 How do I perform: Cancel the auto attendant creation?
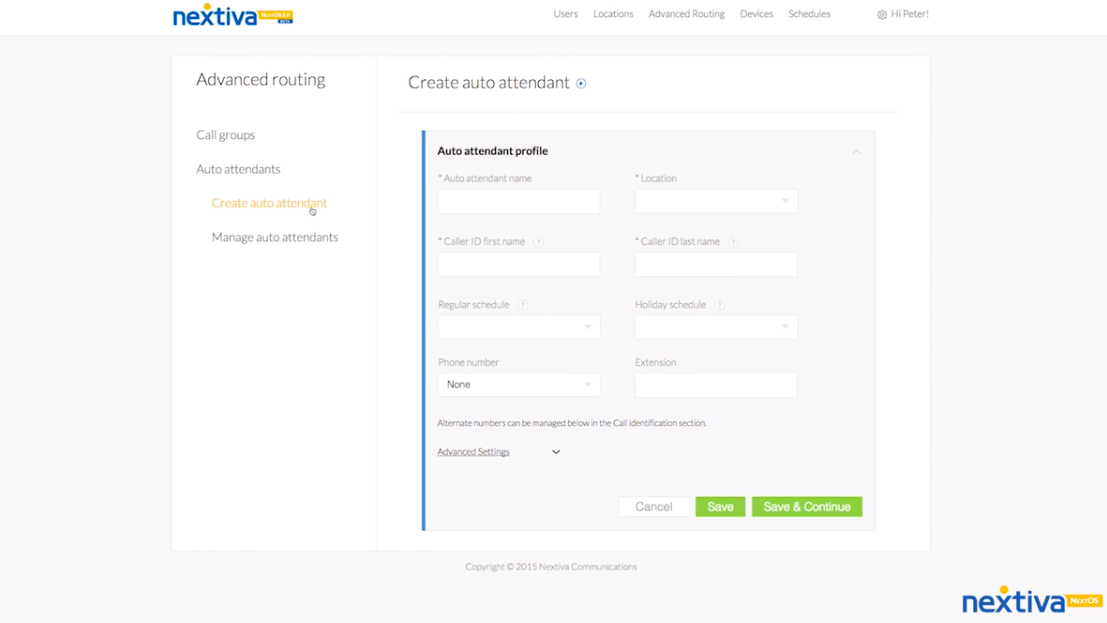pyautogui.click(x=654, y=506)
